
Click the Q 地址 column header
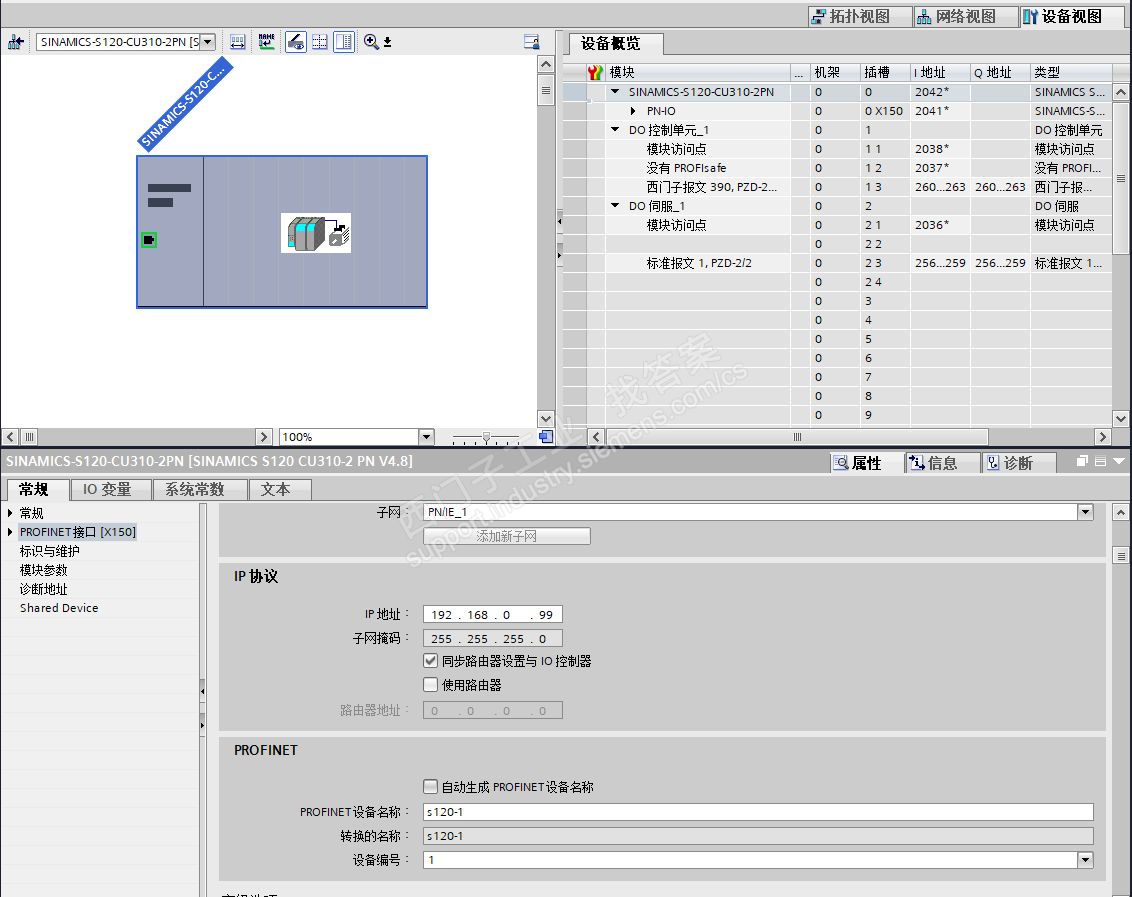(x=1000, y=72)
